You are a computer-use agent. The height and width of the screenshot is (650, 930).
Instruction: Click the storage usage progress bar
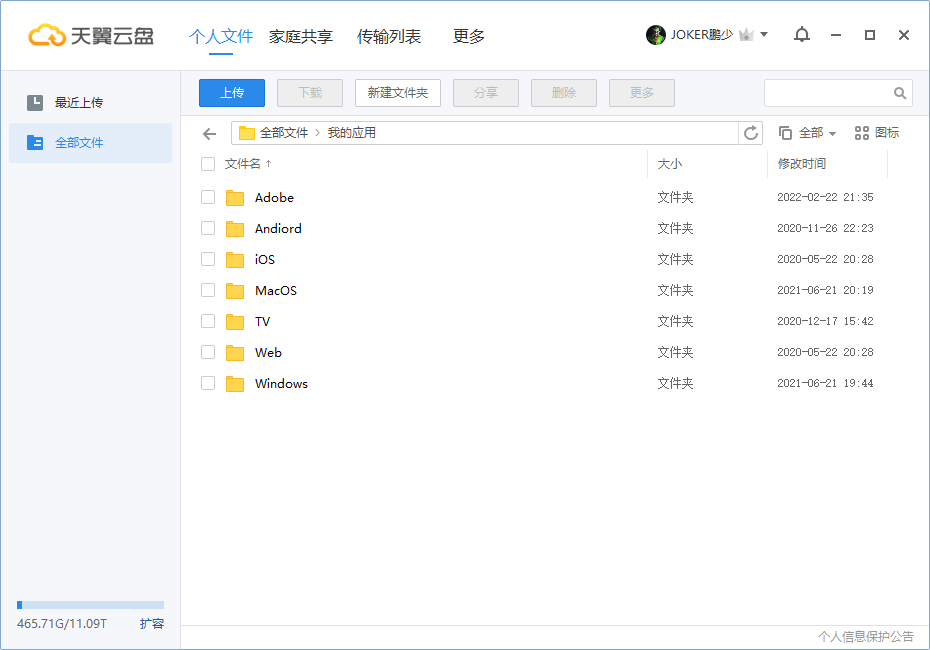(90, 605)
